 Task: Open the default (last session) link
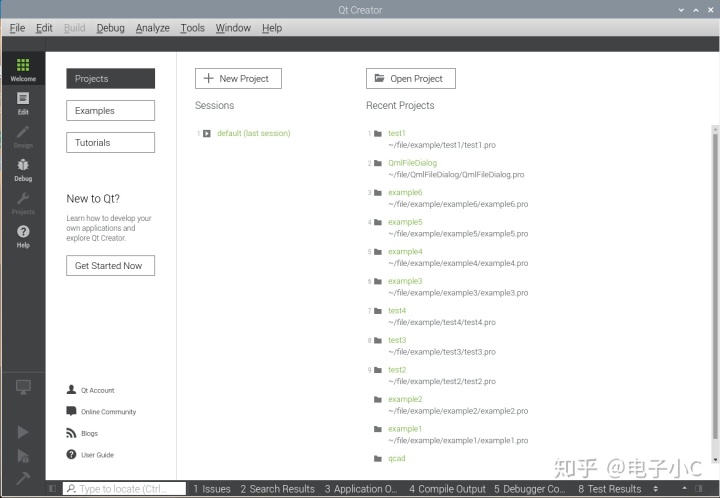pos(253,134)
